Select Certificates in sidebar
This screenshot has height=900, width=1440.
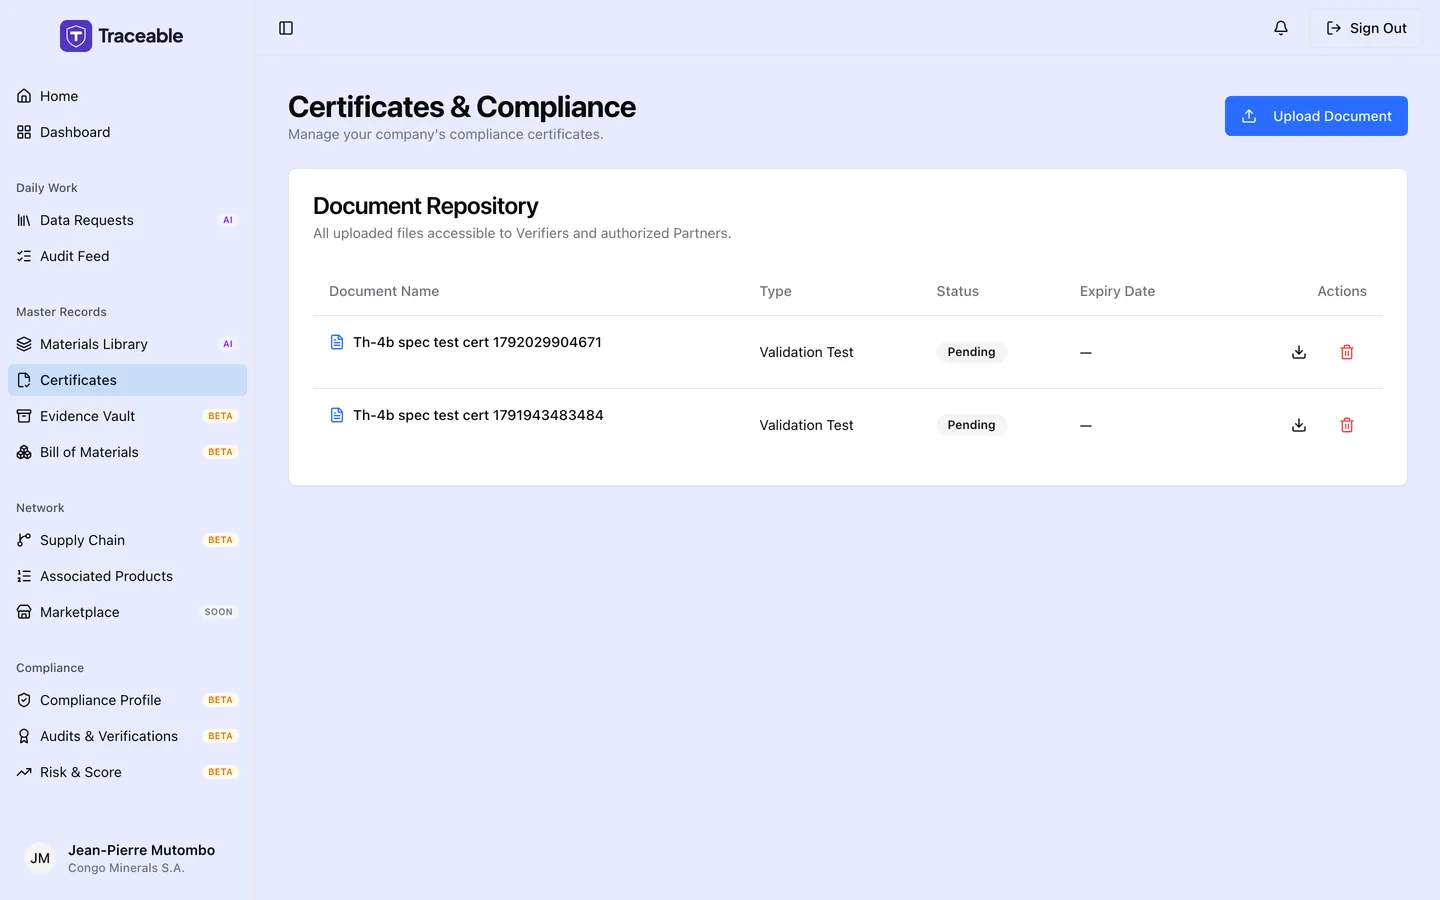tap(127, 380)
